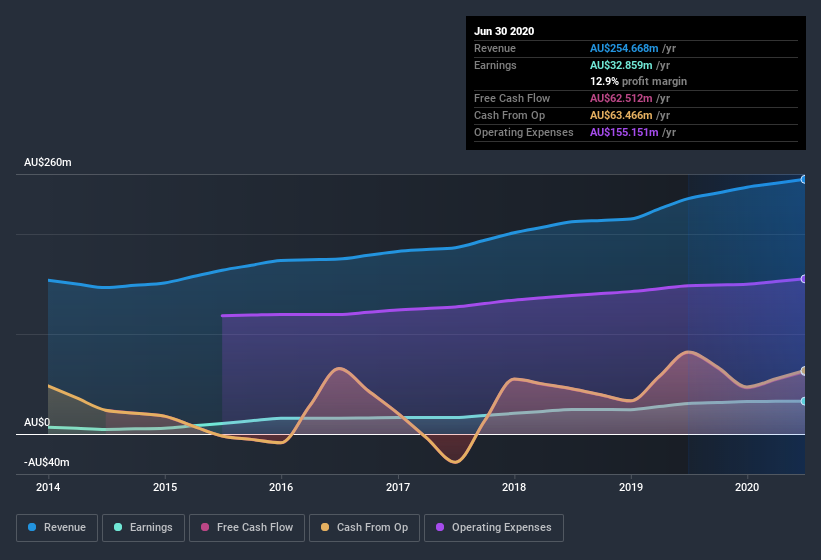Select the Operating Expenses purple endpoint marker
The height and width of the screenshot is (560, 821).
coord(804,279)
